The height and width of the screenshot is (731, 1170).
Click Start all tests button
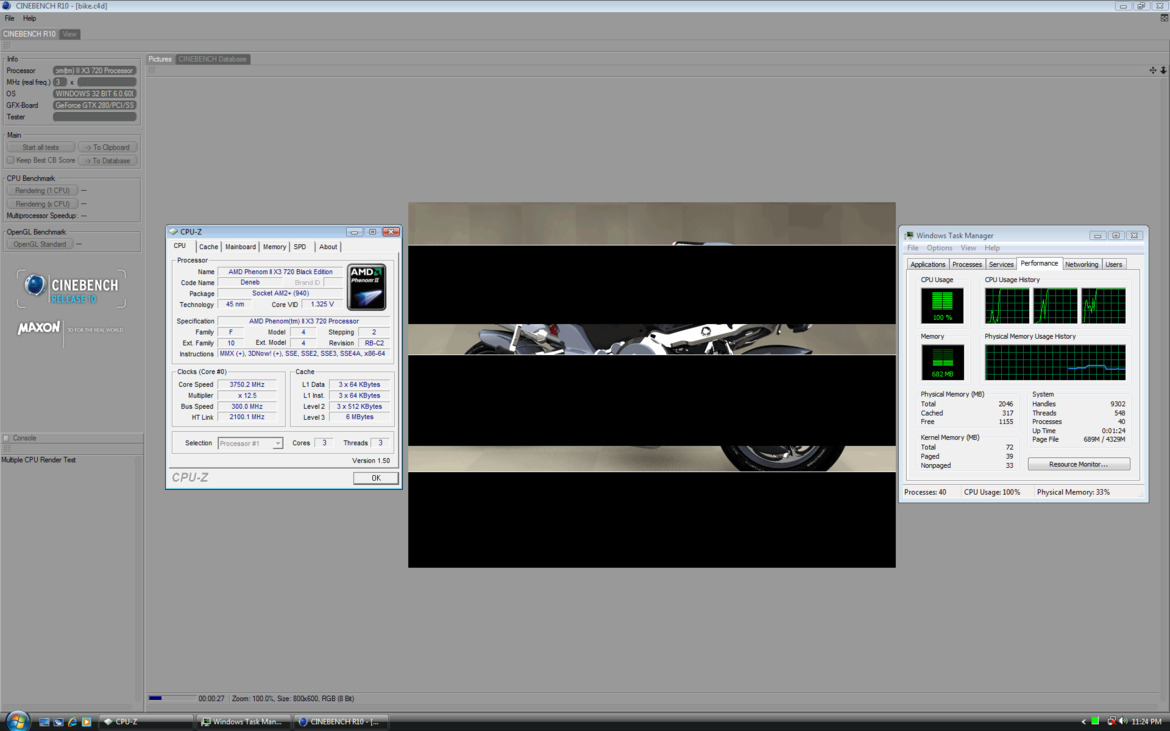[40, 148]
